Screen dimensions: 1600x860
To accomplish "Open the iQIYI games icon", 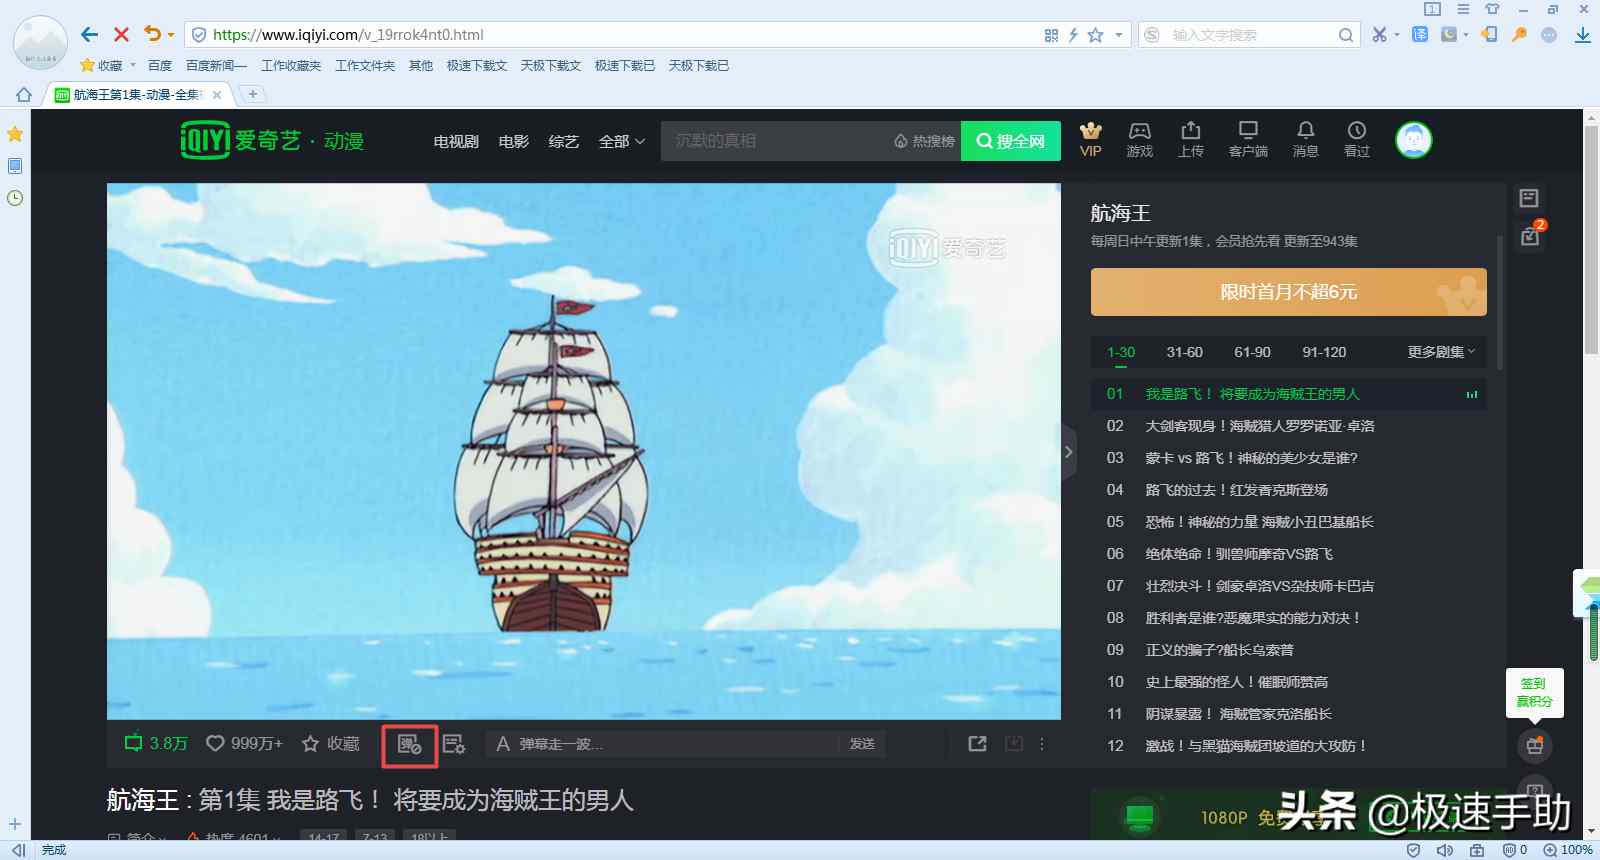I will click(x=1140, y=140).
